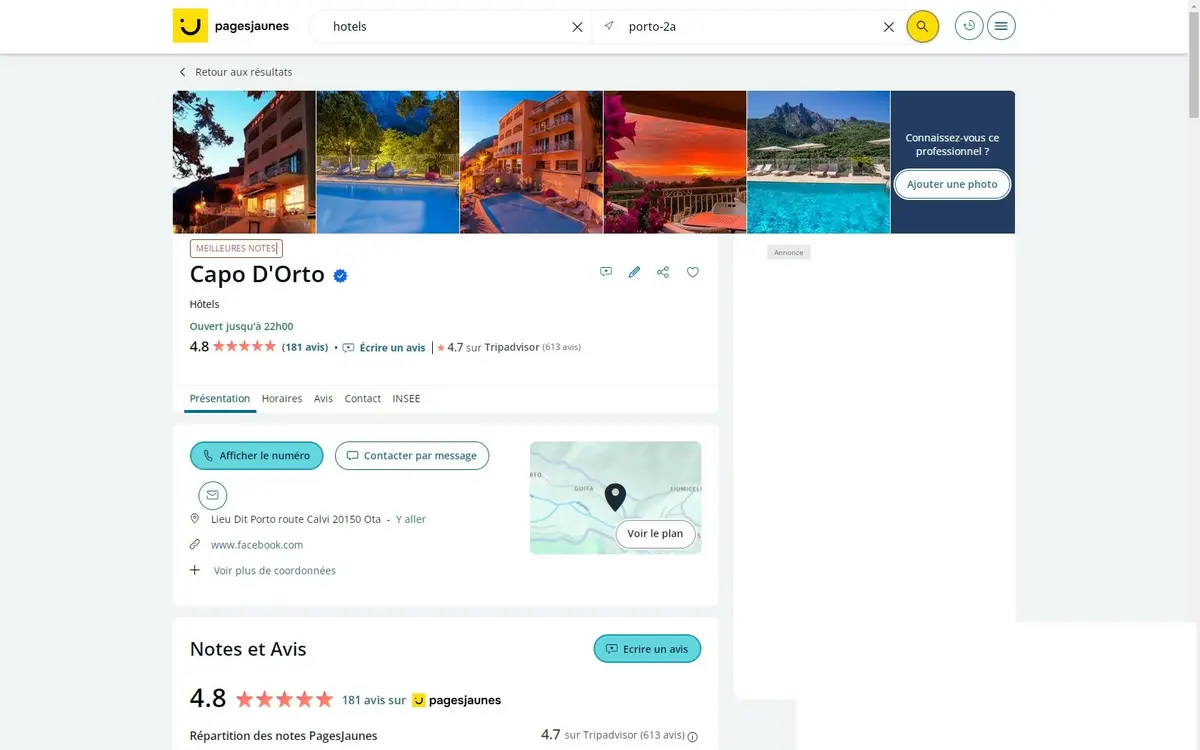Image resolution: width=1200 pixels, height=750 pixels.
Task: Open the (181 avis) link near title
Action: pyautogui.click(x=305, y=347)
